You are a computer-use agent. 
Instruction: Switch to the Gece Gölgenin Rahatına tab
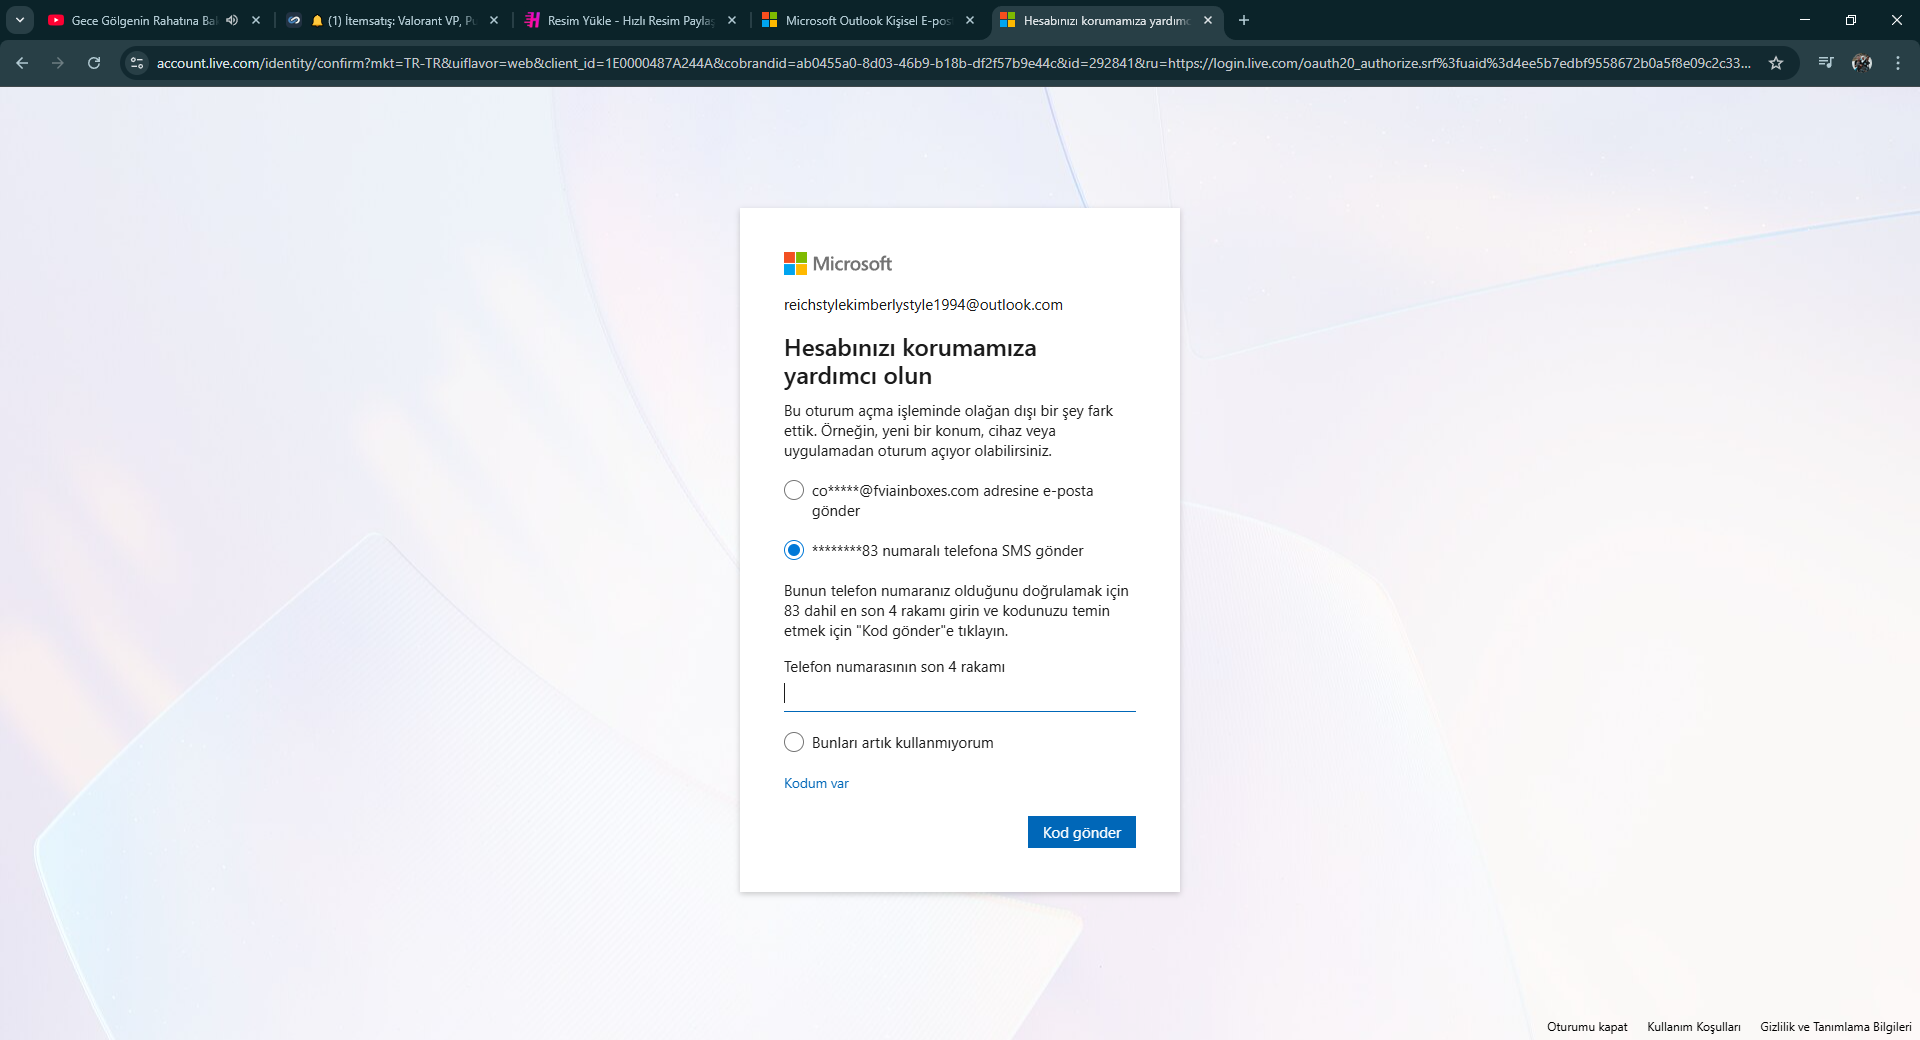pyautogui.click(x=155, y=20)
